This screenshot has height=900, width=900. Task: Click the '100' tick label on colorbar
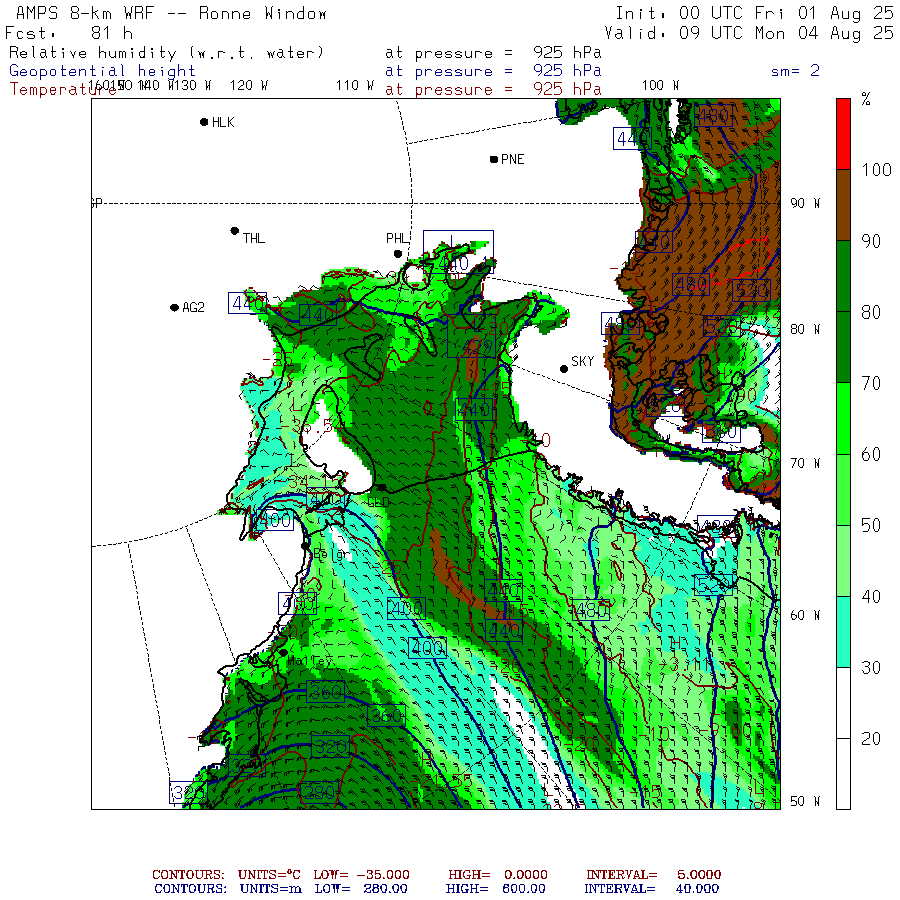click(876, 170)
